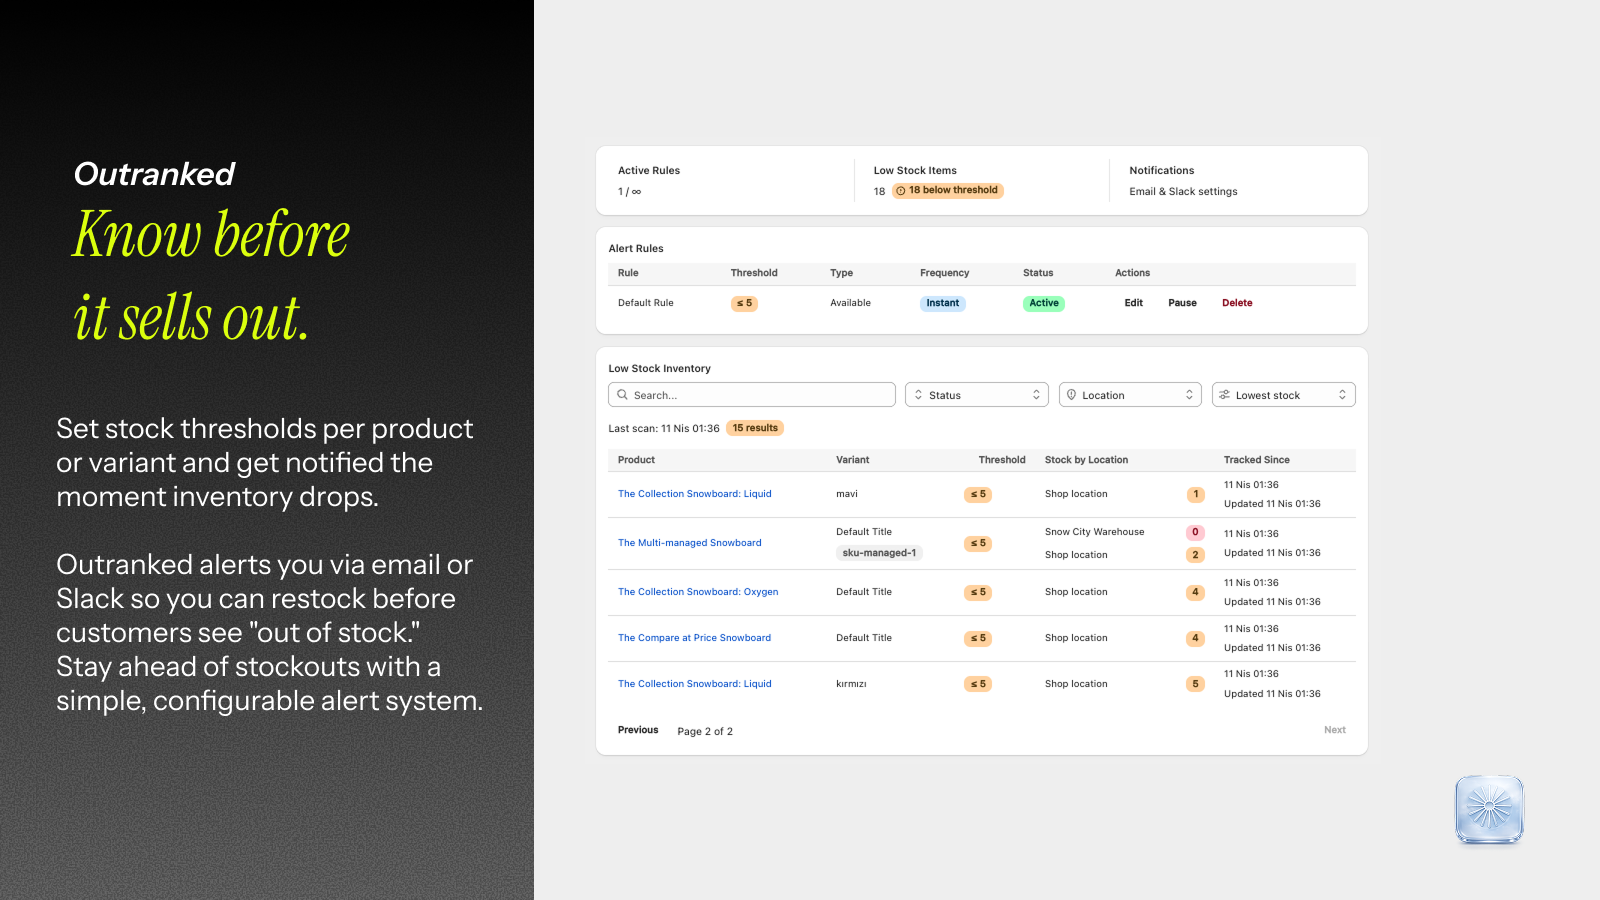The height and width of the screenshot is (900, 1600).
Task: Go to the Previous inventory page
Action: [638, 730]
